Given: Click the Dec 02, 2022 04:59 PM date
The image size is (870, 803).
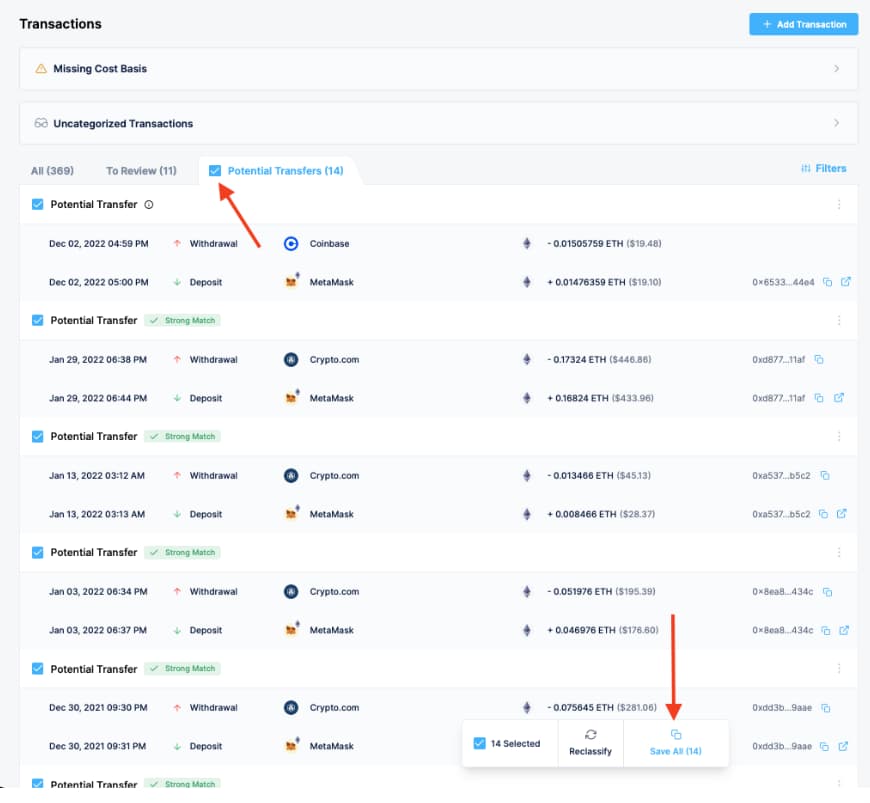Looking at the screenshot, I should 99,244.
